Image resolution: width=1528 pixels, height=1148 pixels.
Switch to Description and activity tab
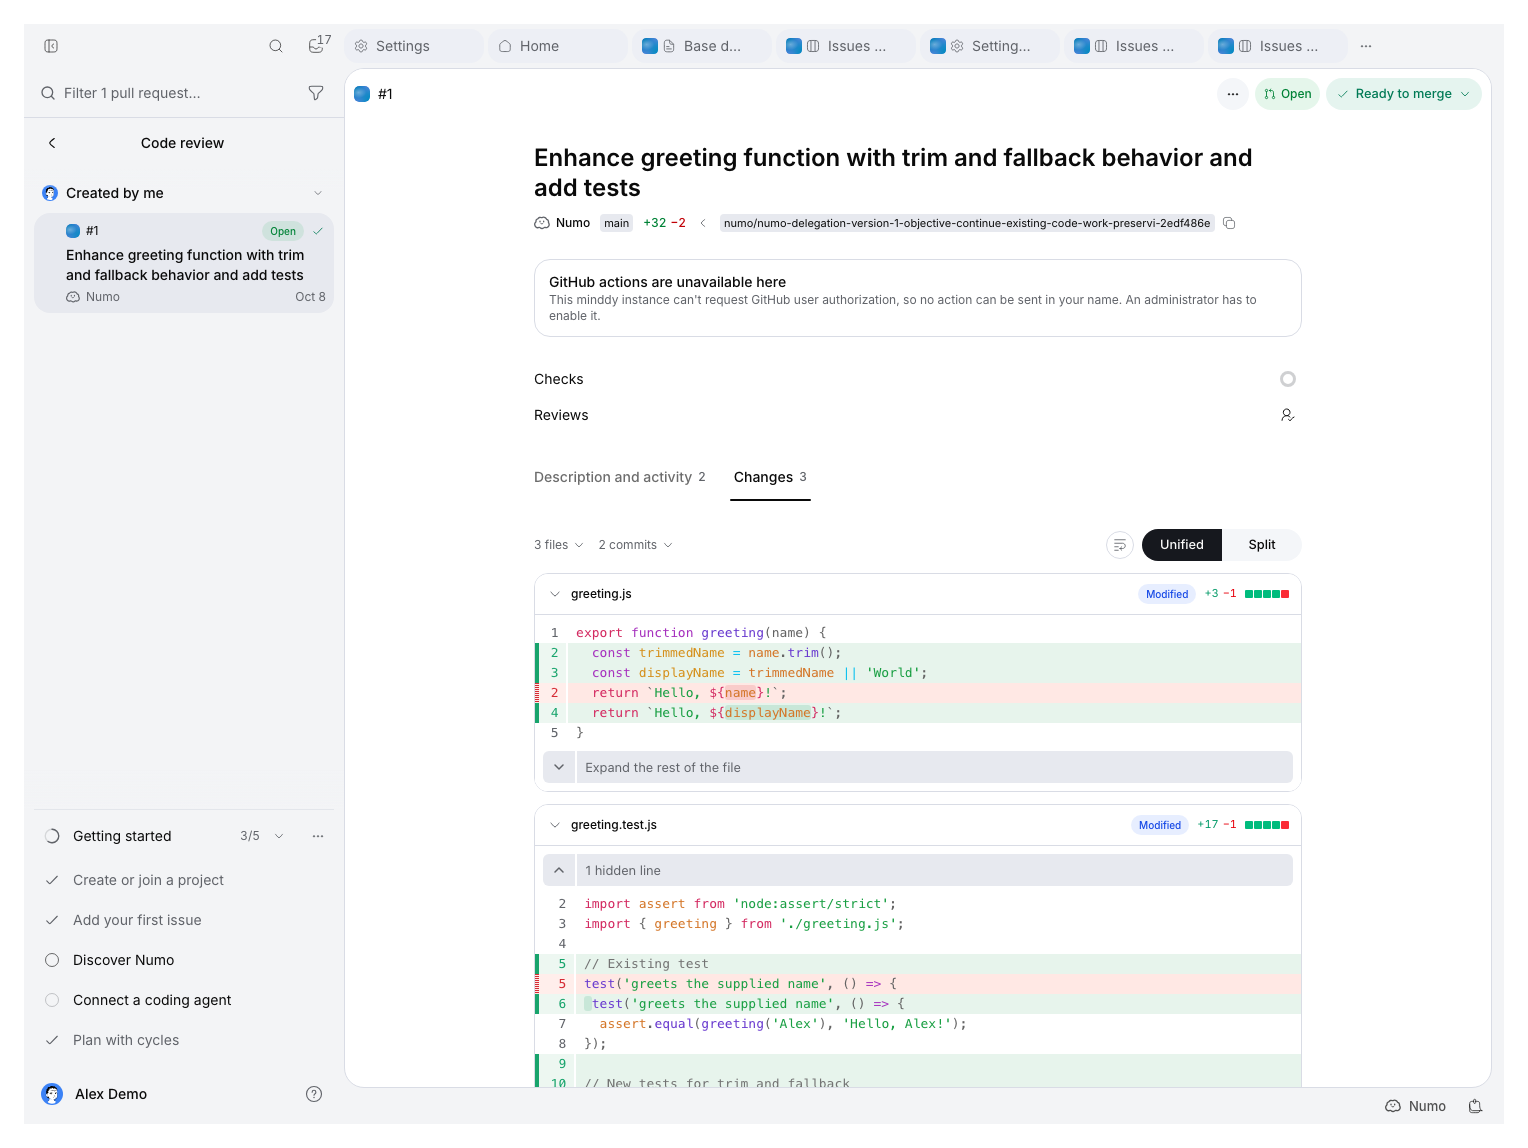coord(620,477)
